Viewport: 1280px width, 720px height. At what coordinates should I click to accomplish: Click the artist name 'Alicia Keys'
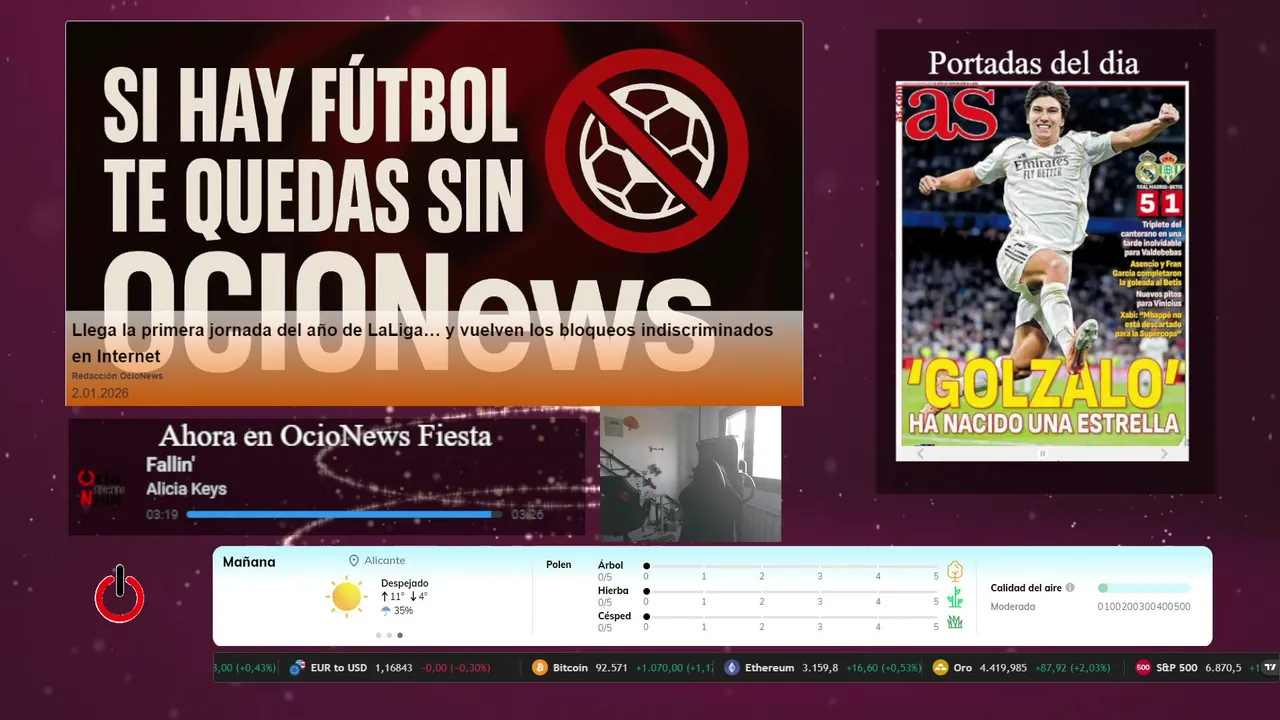point(186,489)
